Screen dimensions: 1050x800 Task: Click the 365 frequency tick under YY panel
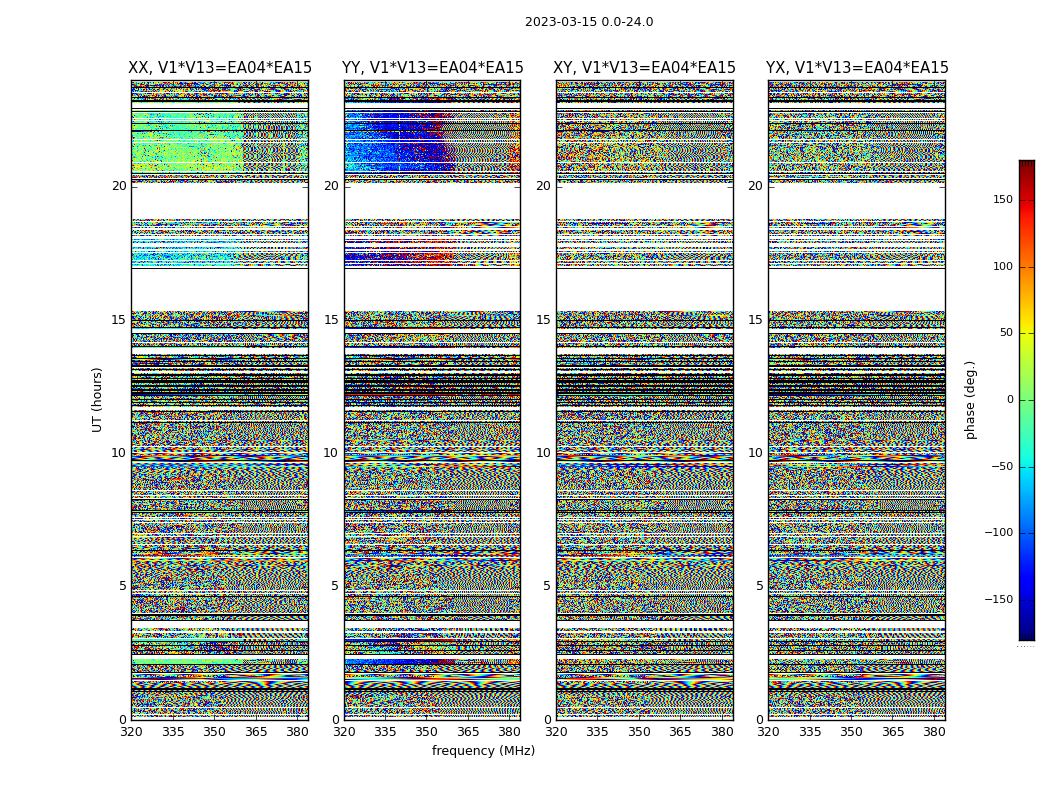coord(468,732)
